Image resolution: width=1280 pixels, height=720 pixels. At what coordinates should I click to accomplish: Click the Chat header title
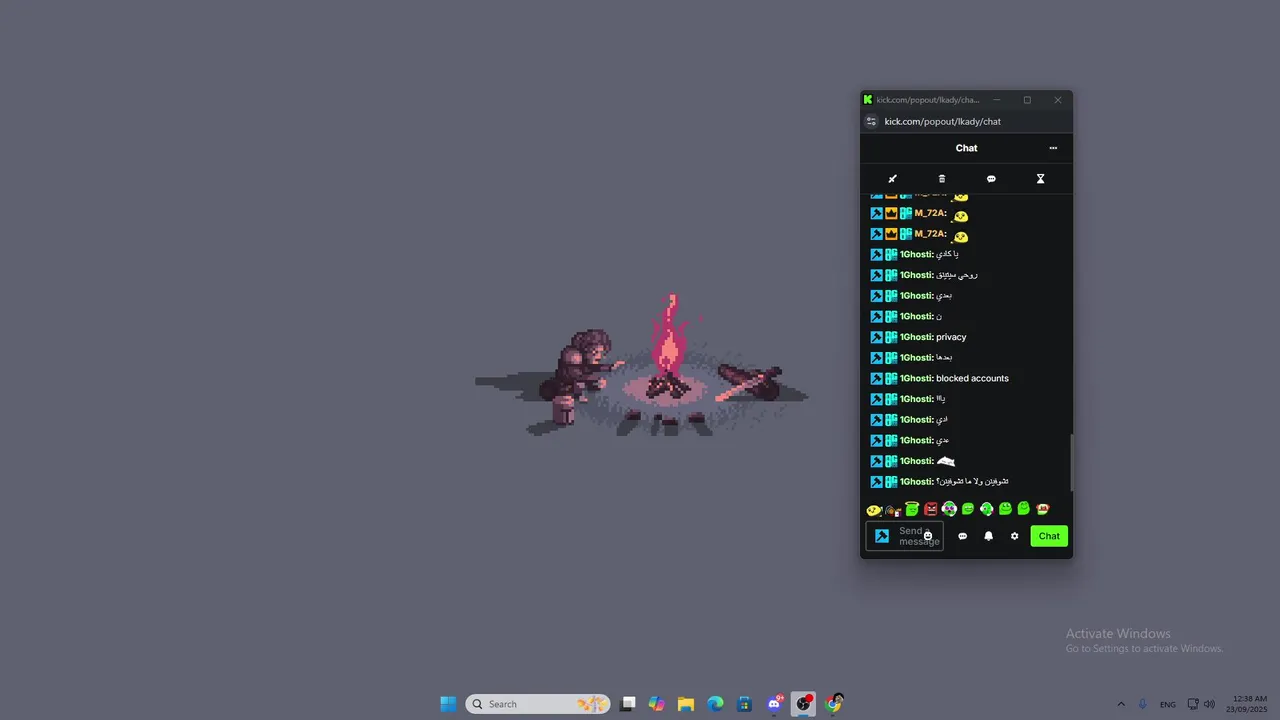pyautogui.click(x=966, y=148)
